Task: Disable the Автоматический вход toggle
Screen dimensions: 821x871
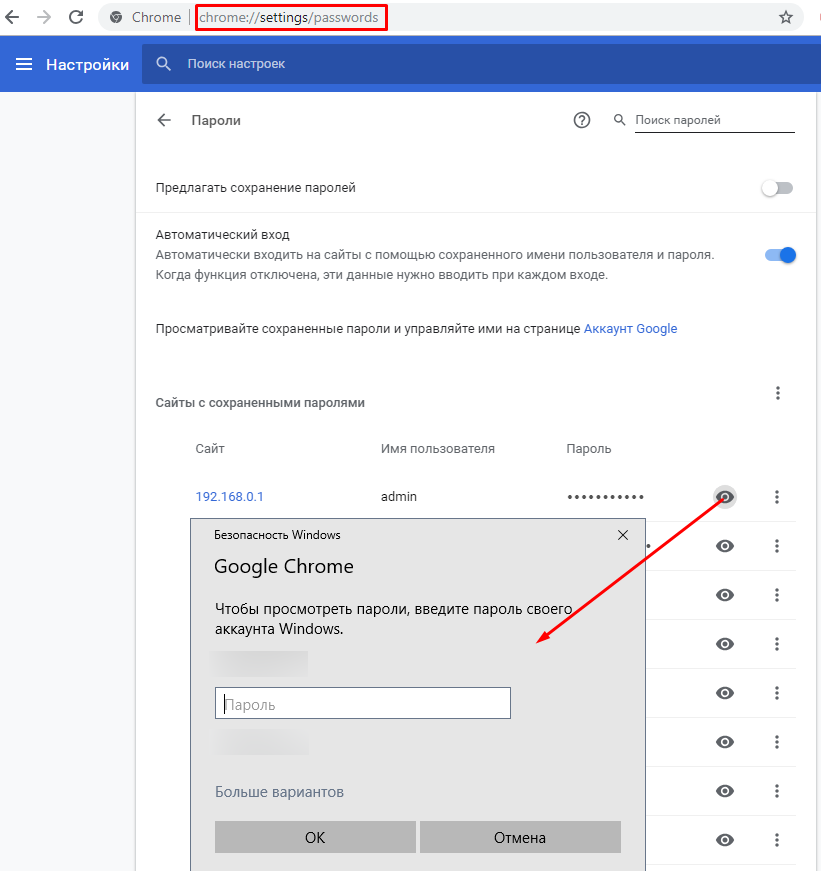Action: (x=780, y=255)
